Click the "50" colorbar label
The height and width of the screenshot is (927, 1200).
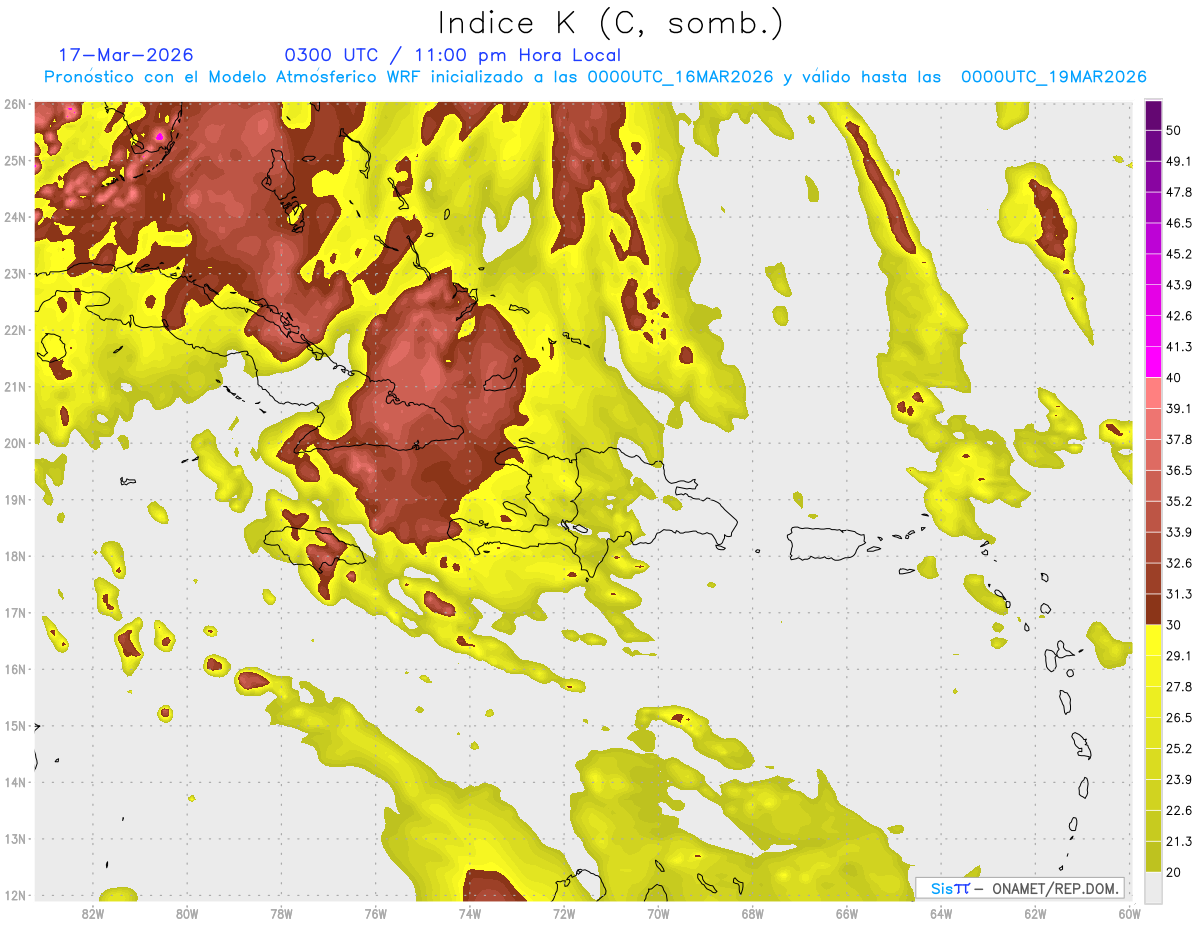pyautogui.click(x=1174, y=131)
